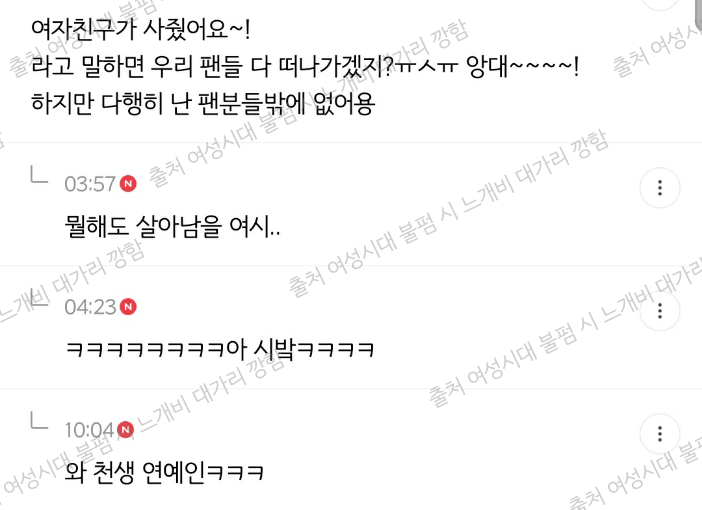702x510 pixels.
Task: Click the line starting '라고 말하면 우리 팬들'
Action: coord(305,67)
